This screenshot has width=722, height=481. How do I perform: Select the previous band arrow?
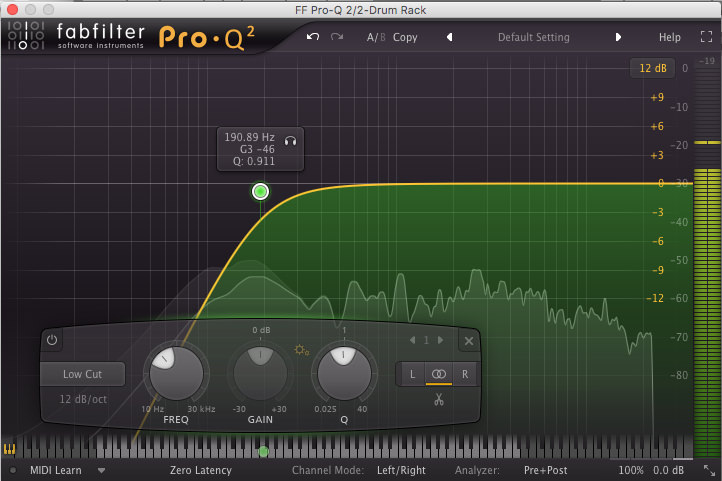point(413,340)
